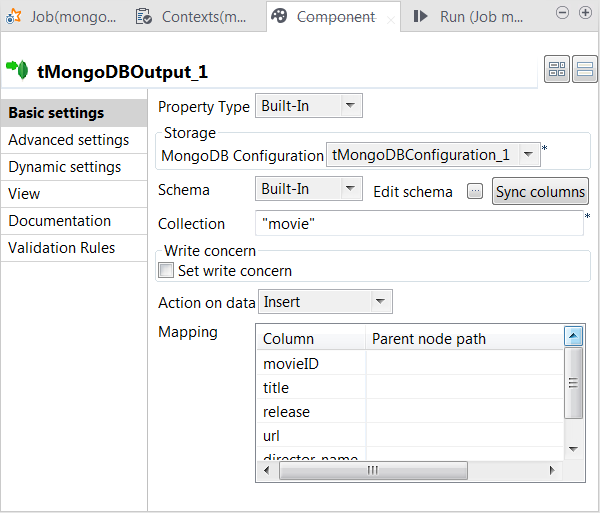600x513 pixels.
Task: Open Action on data dropdown
Action: tap(380, 301)
